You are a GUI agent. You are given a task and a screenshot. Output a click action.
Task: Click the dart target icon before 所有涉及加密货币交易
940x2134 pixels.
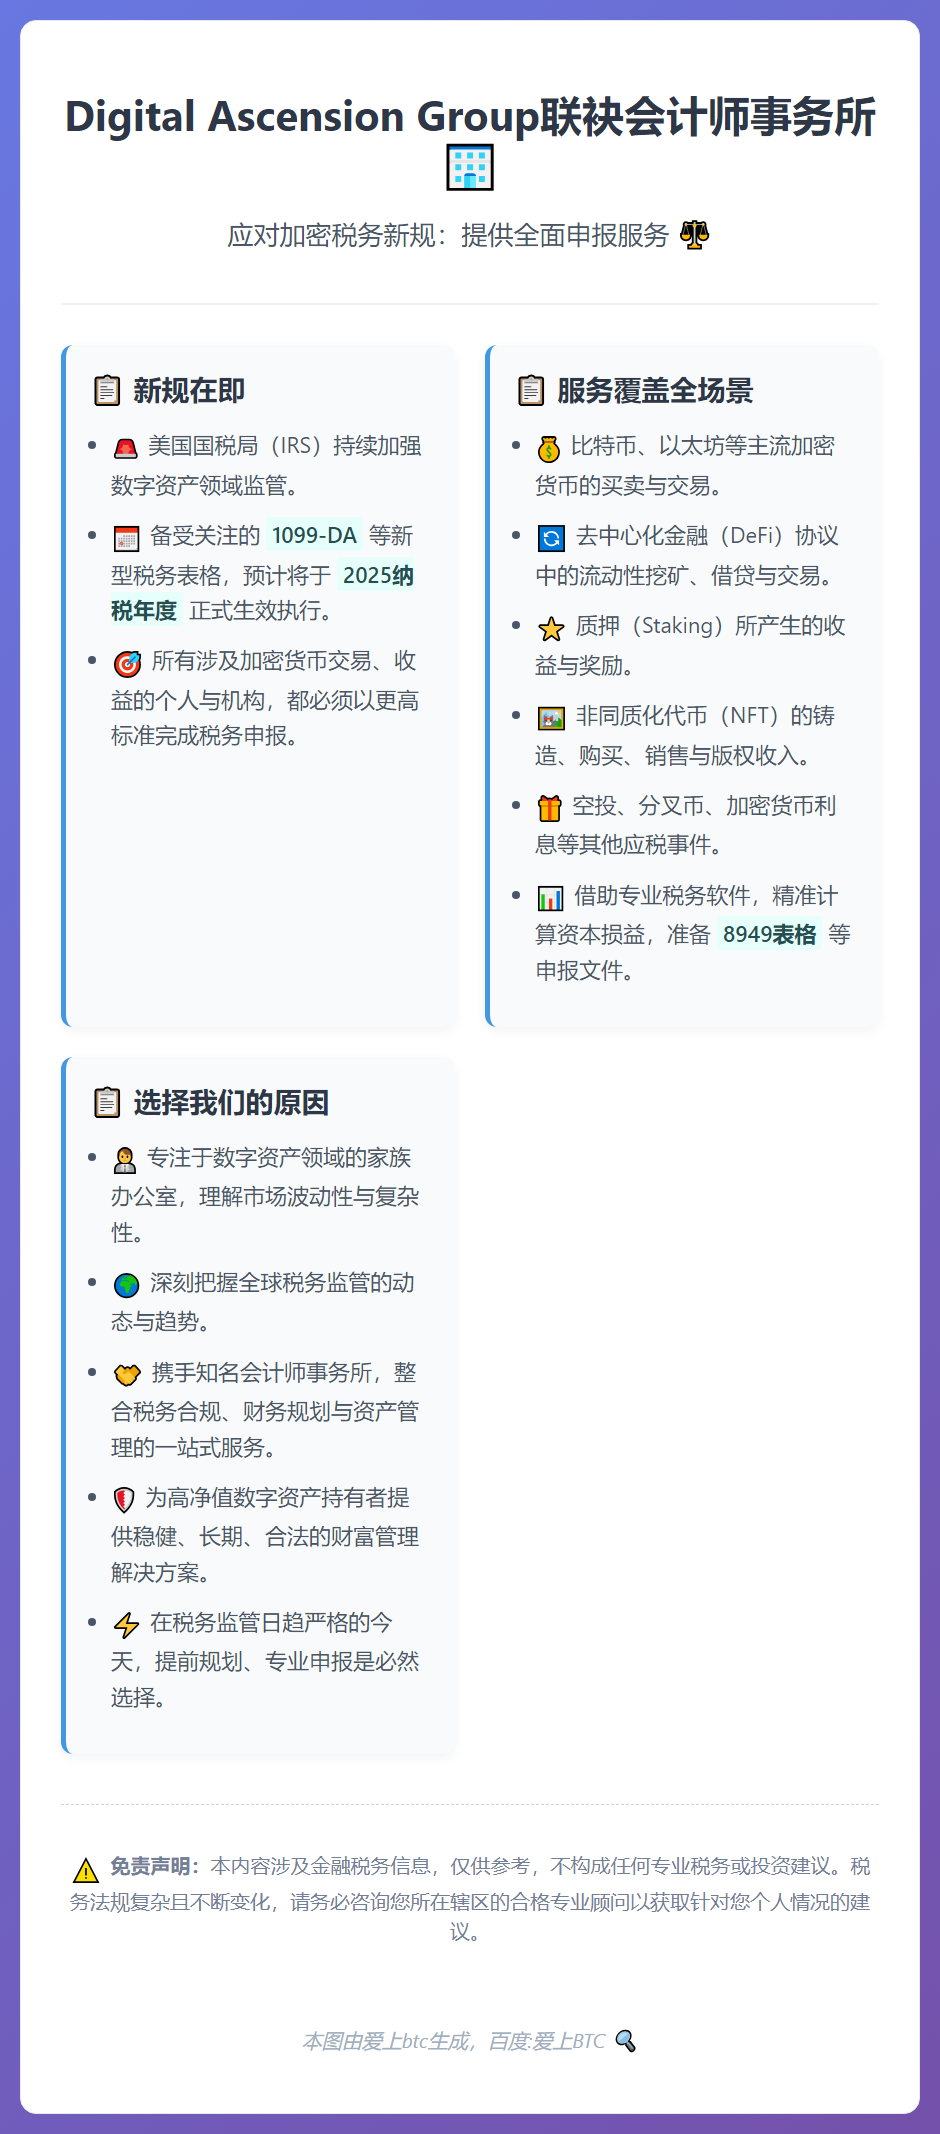(127, 663)
